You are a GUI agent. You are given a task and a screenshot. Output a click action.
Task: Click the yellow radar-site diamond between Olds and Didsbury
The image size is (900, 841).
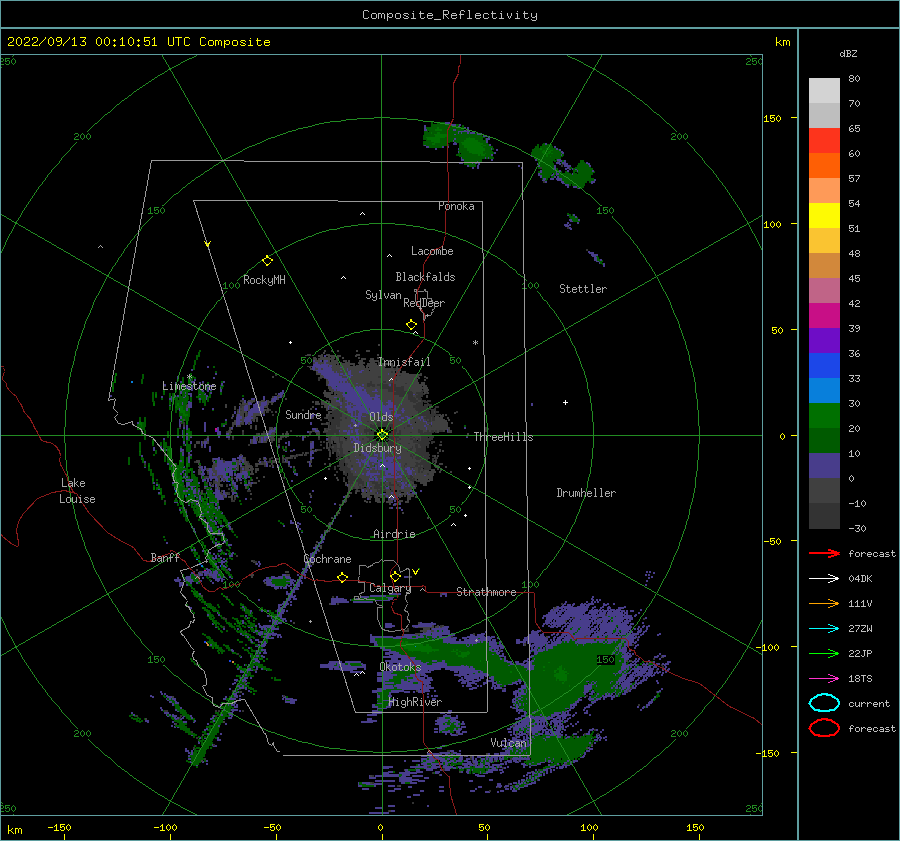(382, 435)
